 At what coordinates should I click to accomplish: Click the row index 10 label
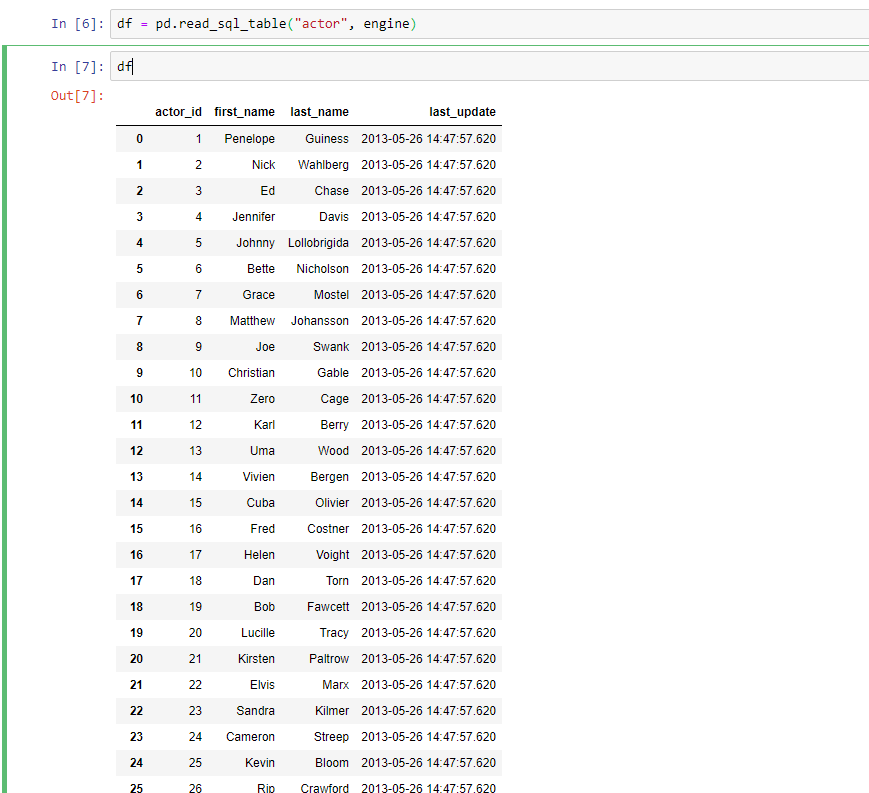tap(139, 398)
